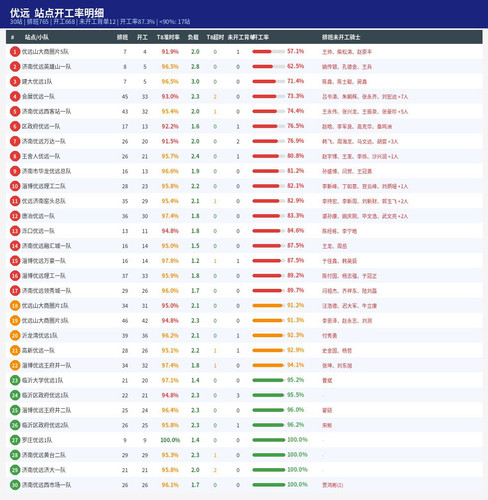This screenshot has height=500, width=488.
Task: Select the green rank 24 badge
Action: (15, 395)
